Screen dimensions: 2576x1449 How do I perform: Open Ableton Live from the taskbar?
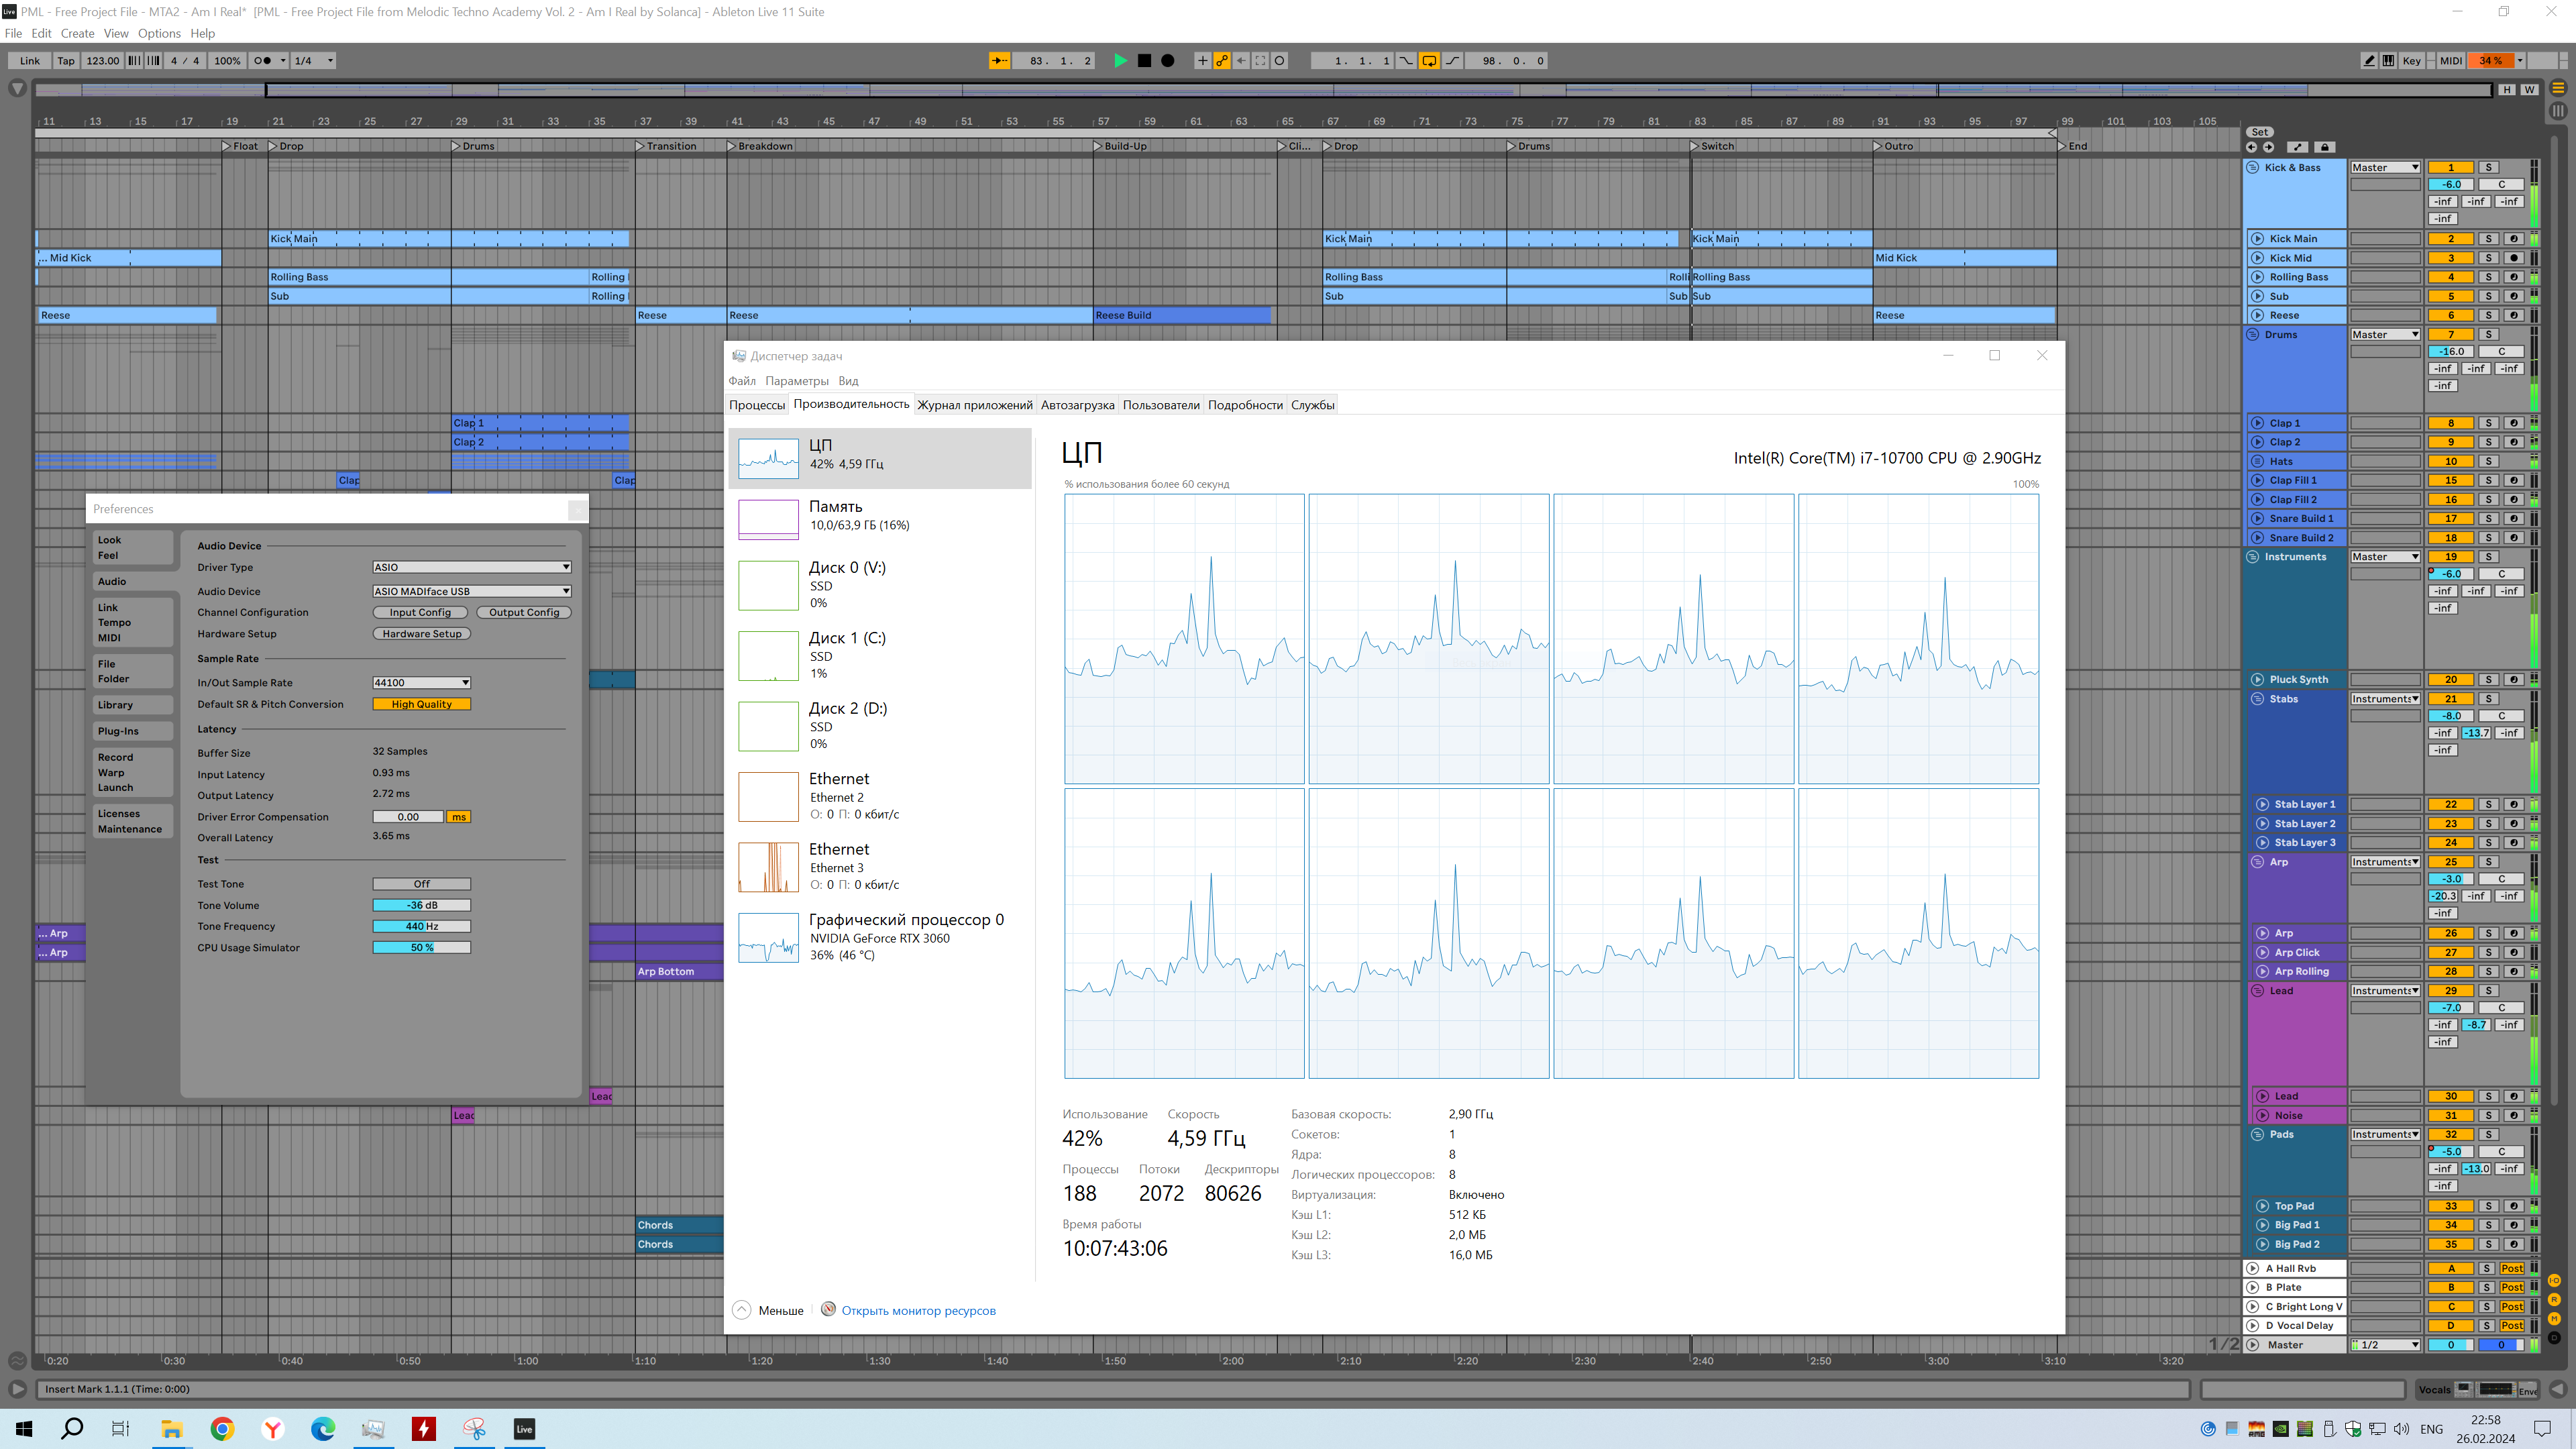pos(524,1429)
